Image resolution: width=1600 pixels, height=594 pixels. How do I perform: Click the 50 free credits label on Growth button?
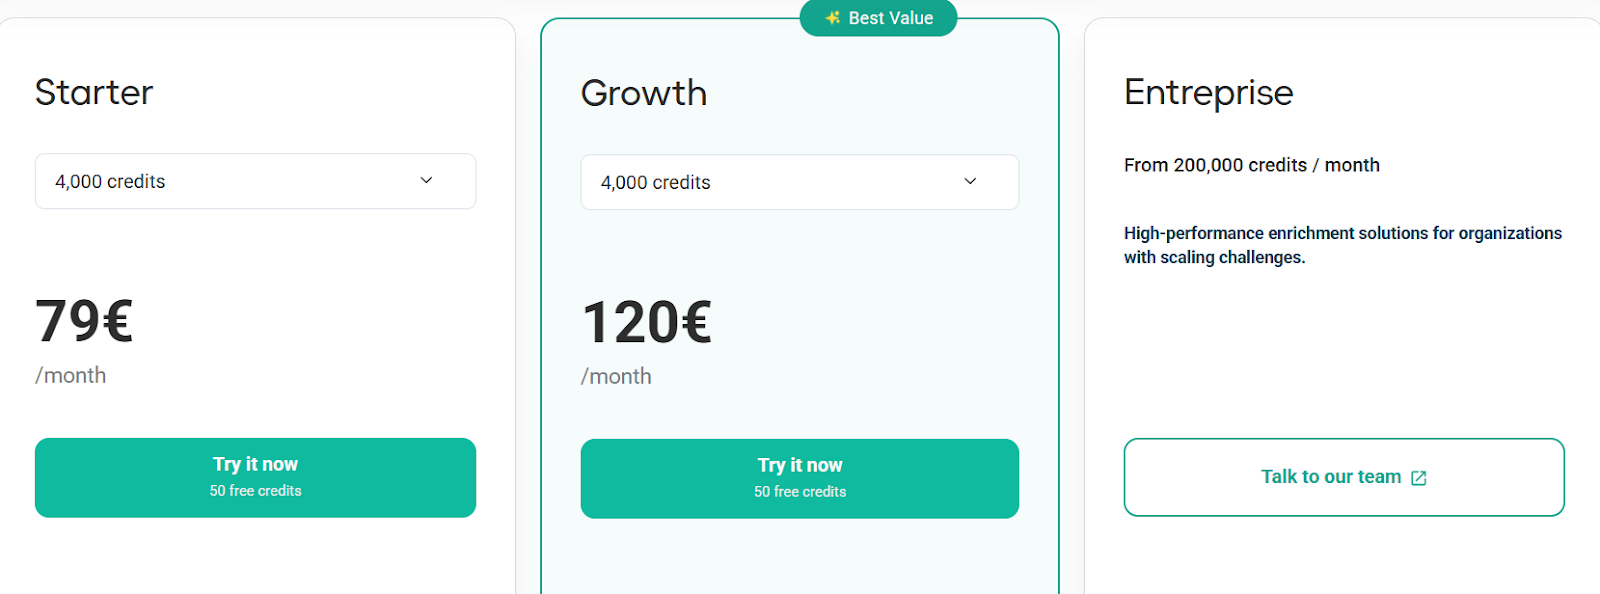tap(799, 492)
